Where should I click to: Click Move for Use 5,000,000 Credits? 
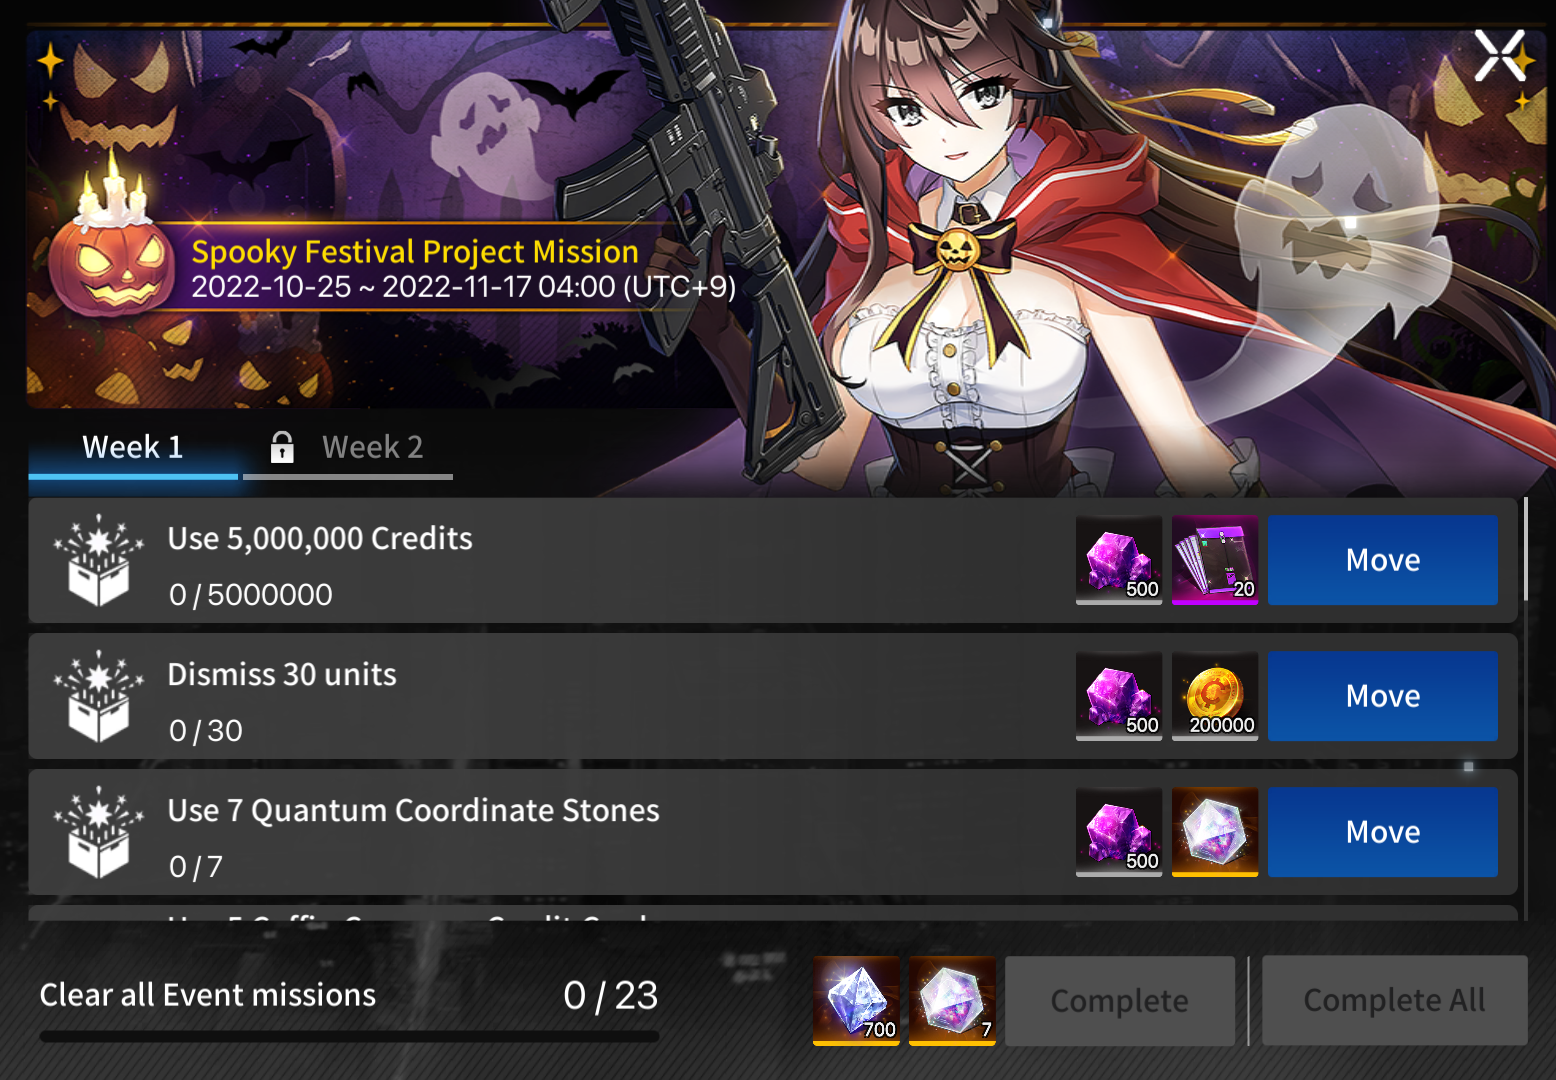click(x=1383, y=560)
